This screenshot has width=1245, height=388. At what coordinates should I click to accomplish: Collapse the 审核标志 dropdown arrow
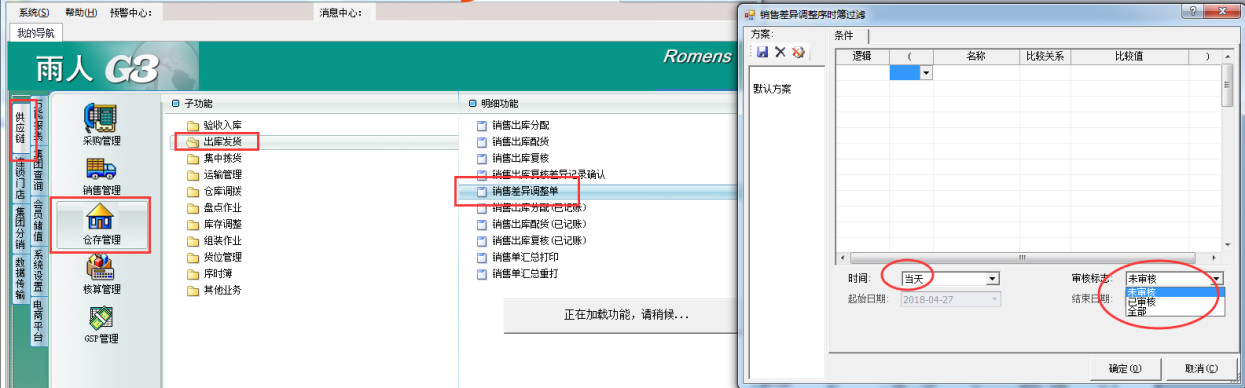click(x=1217, y=279)
